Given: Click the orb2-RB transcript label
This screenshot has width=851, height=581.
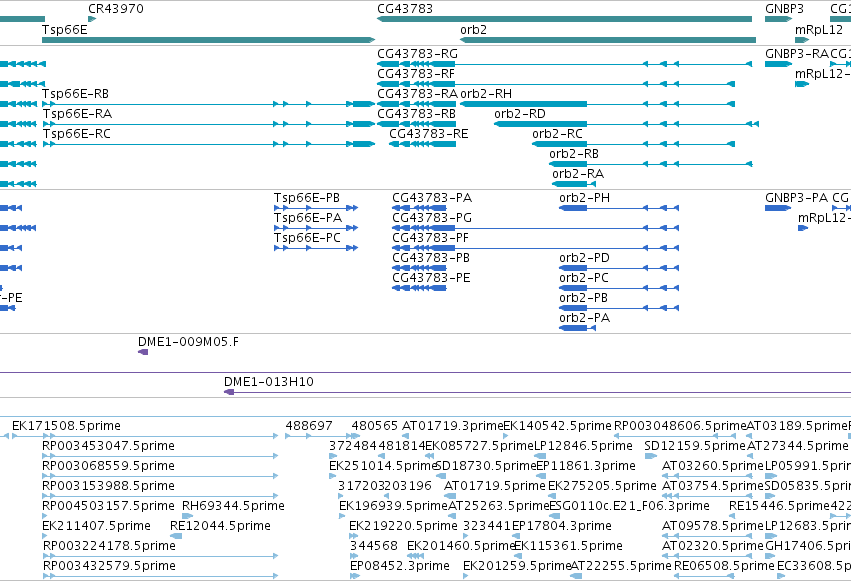Looking at the screenshot, I should [574, 154].
